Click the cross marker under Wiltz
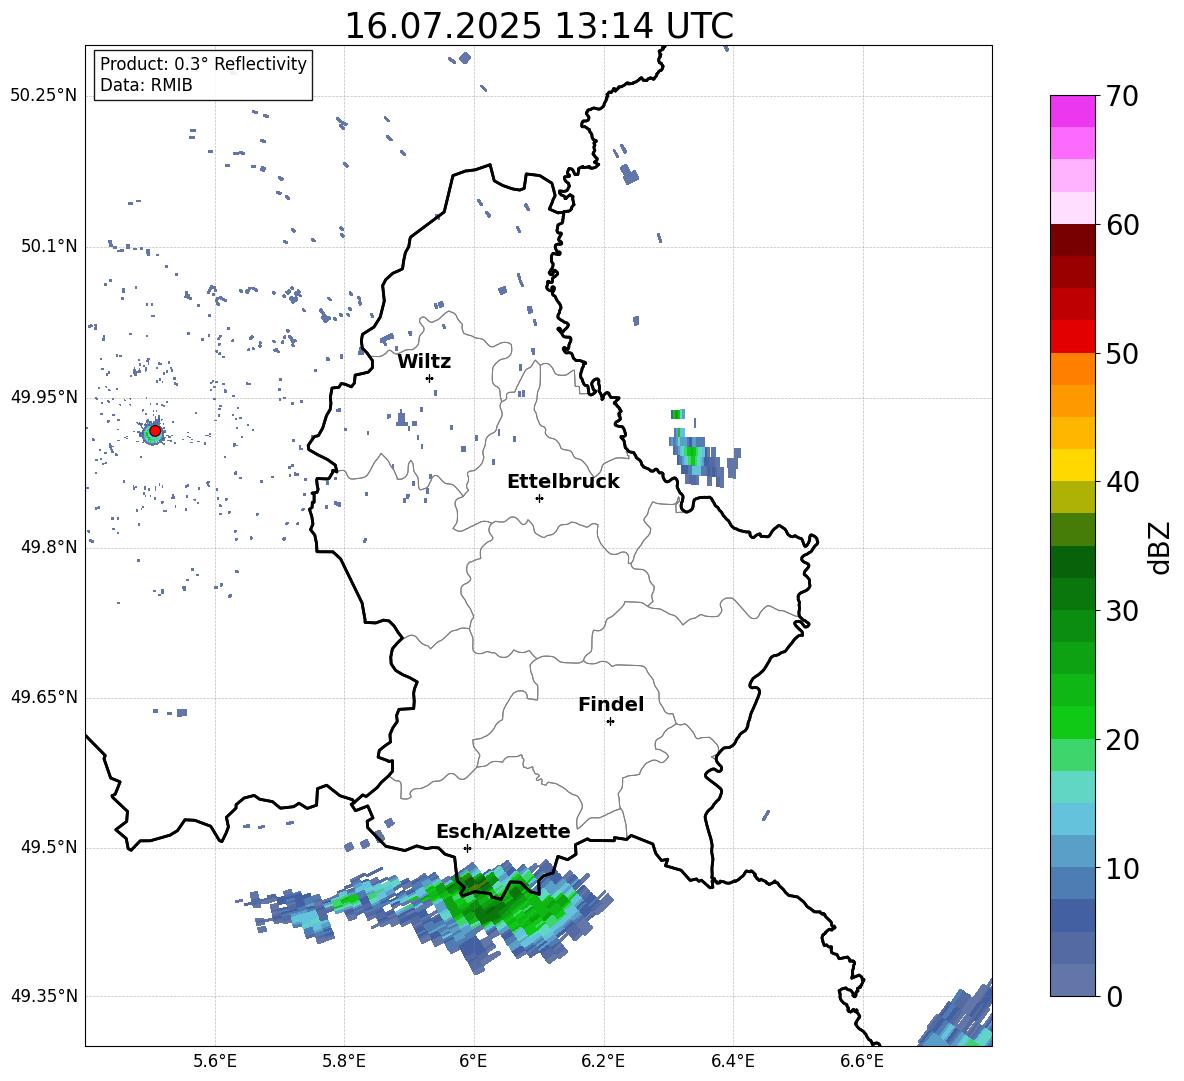 (x=430, y=378)
